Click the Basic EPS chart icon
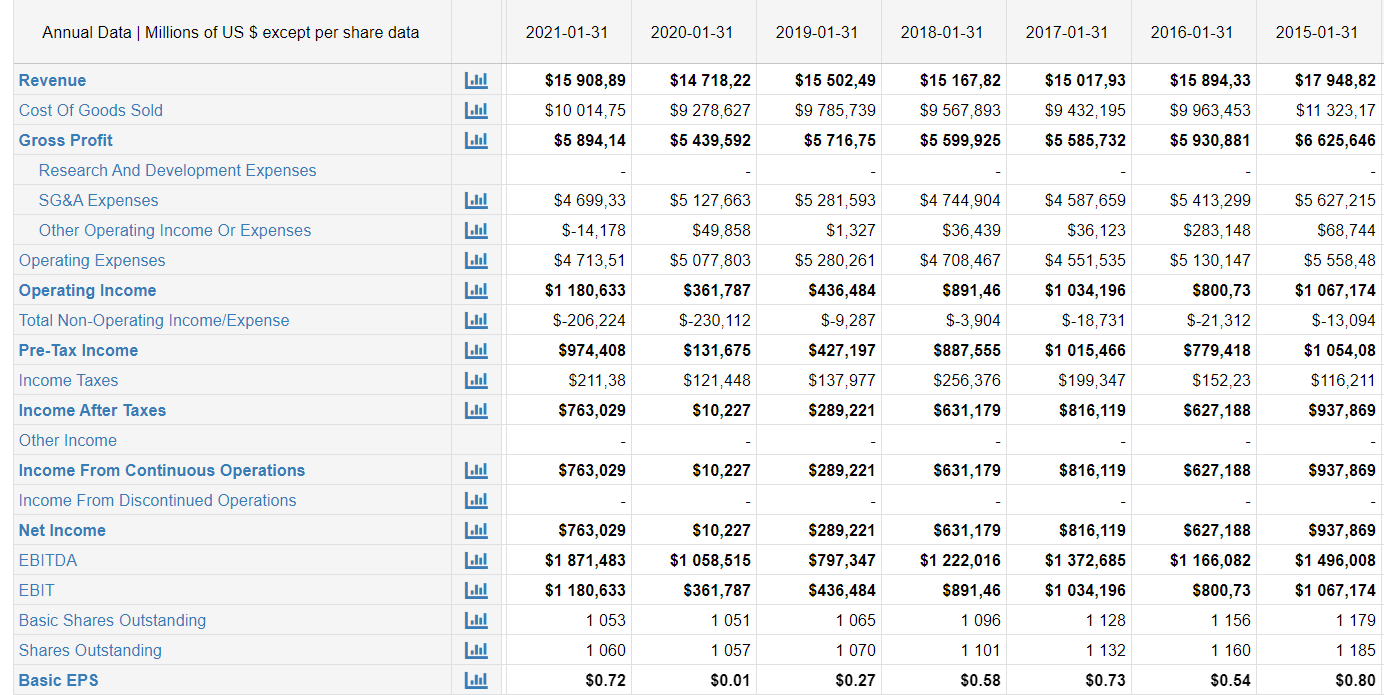 pyautogui.click(x=477, y=680)
